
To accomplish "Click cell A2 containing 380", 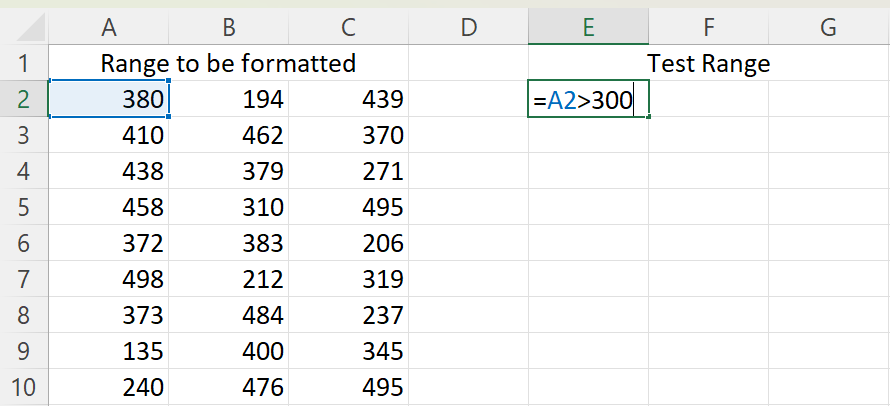I will (x=108, y=99).
